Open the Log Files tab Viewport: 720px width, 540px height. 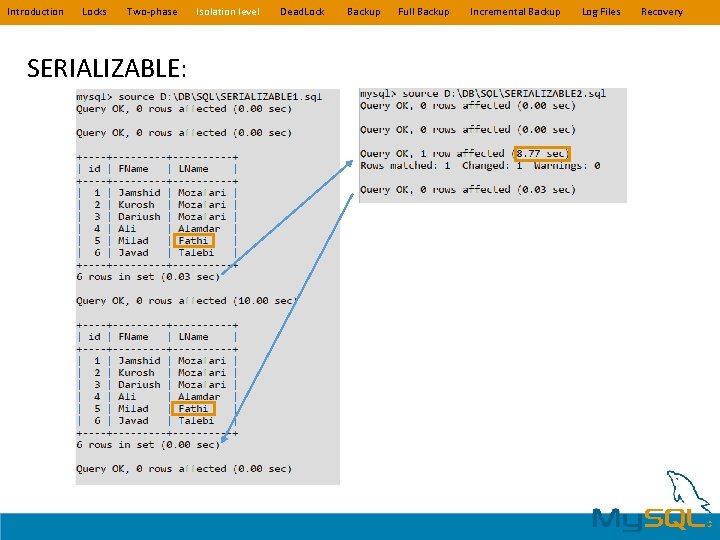tap(601, 12)
